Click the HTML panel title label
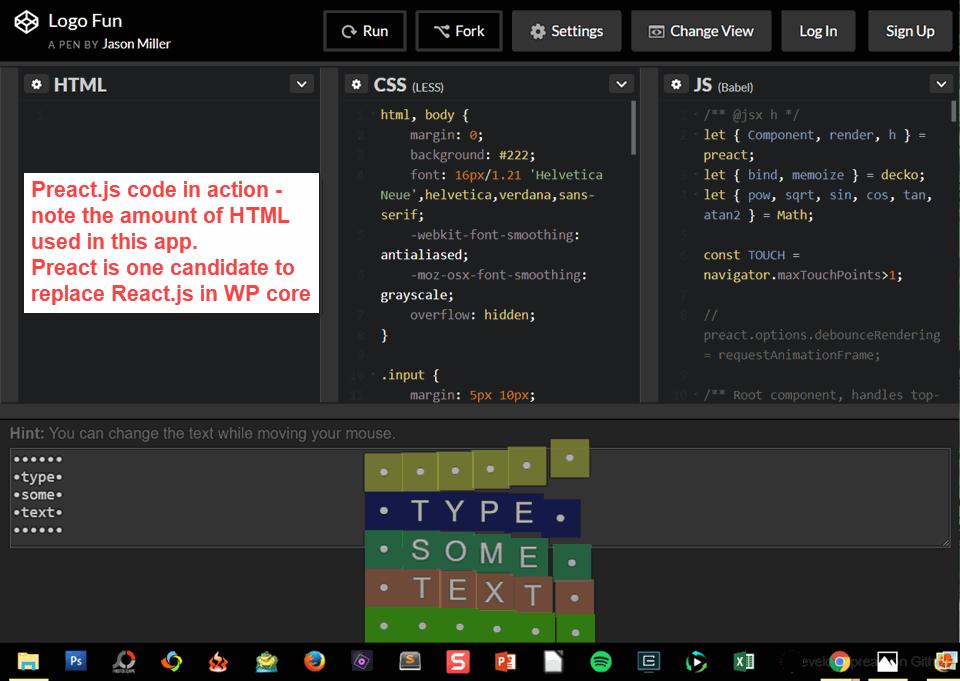This screenshot has height=681, width=960. coord(80,85)
